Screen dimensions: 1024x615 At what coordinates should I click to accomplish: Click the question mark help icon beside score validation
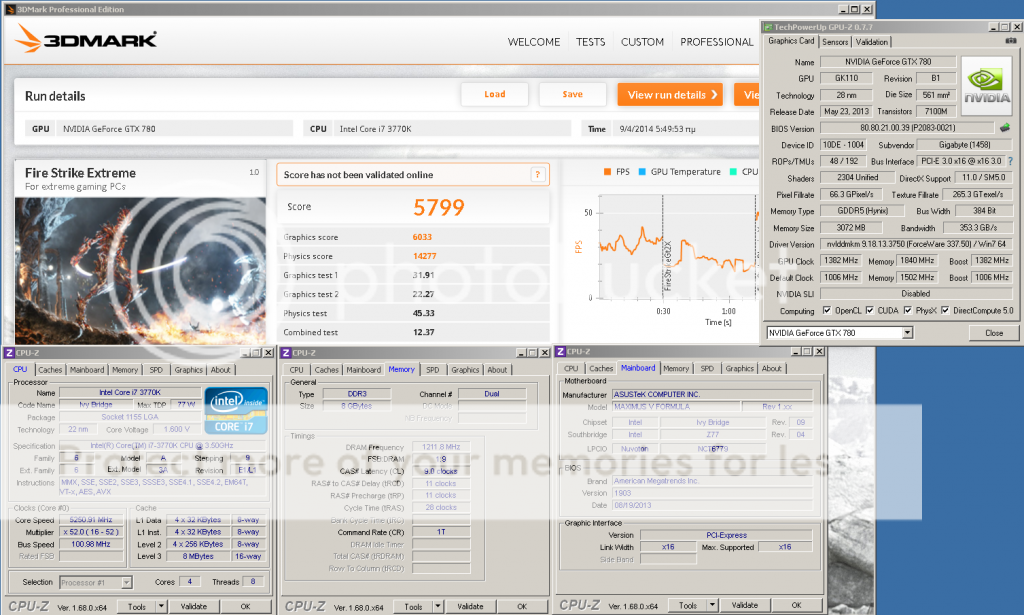(x=538, y=175)
